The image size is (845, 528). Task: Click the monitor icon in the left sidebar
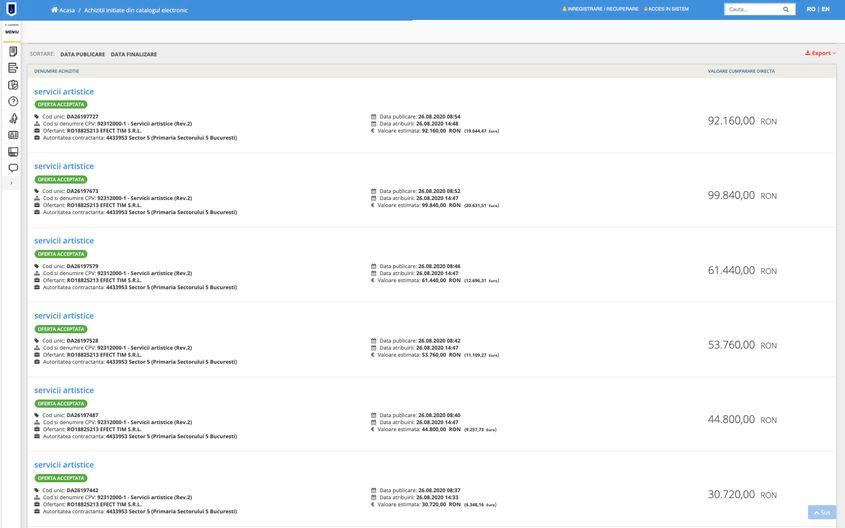(13, 151)
